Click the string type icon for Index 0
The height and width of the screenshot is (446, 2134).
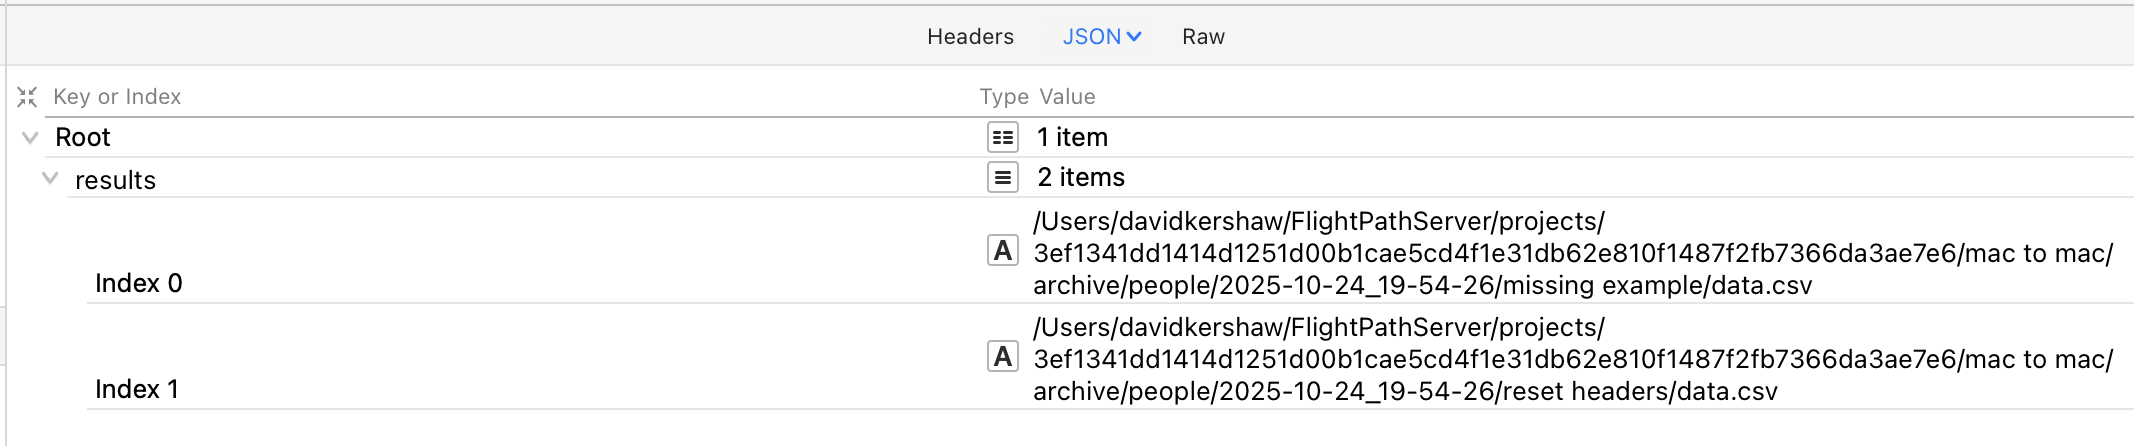pyautogui.click(x=1002, y=251)
